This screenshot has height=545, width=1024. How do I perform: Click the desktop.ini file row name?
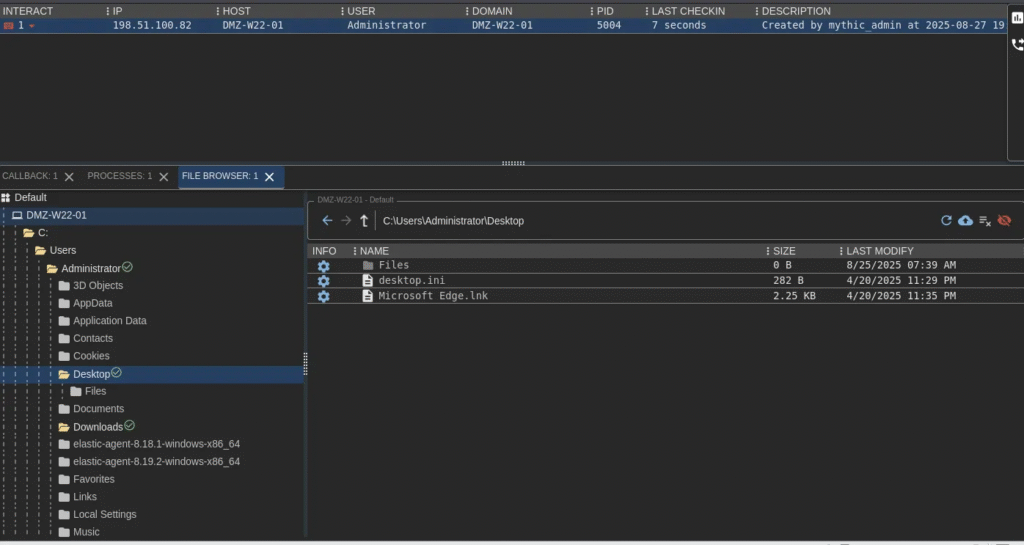(x=412, y=280)
